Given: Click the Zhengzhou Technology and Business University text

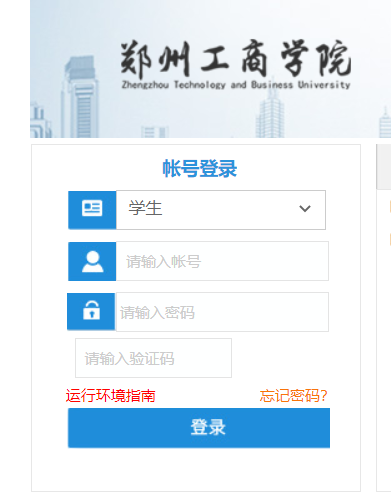Looking at the screenshot, I should pos(236,85).
